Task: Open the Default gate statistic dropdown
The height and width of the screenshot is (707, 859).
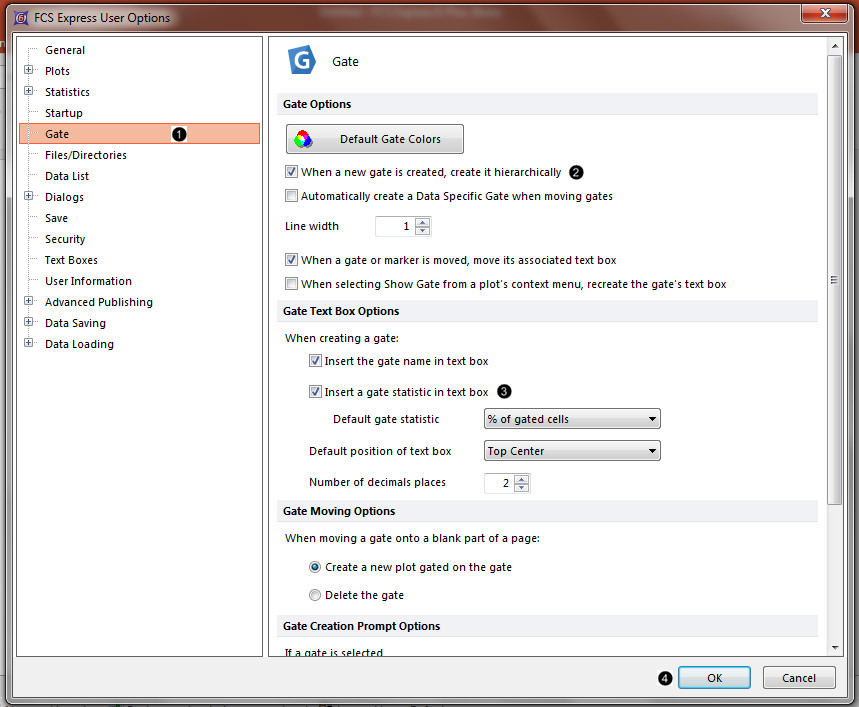Action: pos(572,419)
